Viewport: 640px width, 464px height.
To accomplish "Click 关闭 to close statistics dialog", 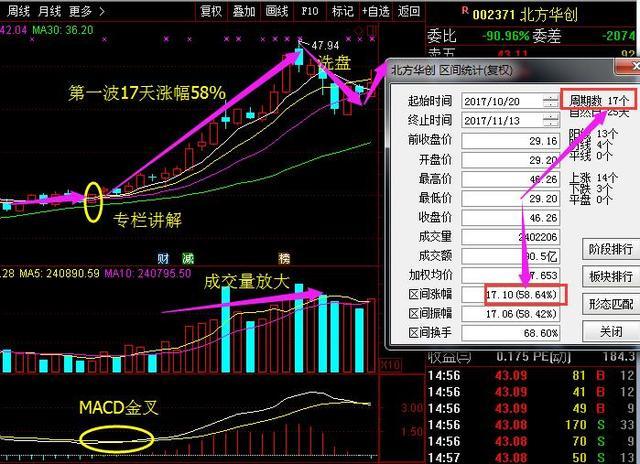I will pos(611,331).
